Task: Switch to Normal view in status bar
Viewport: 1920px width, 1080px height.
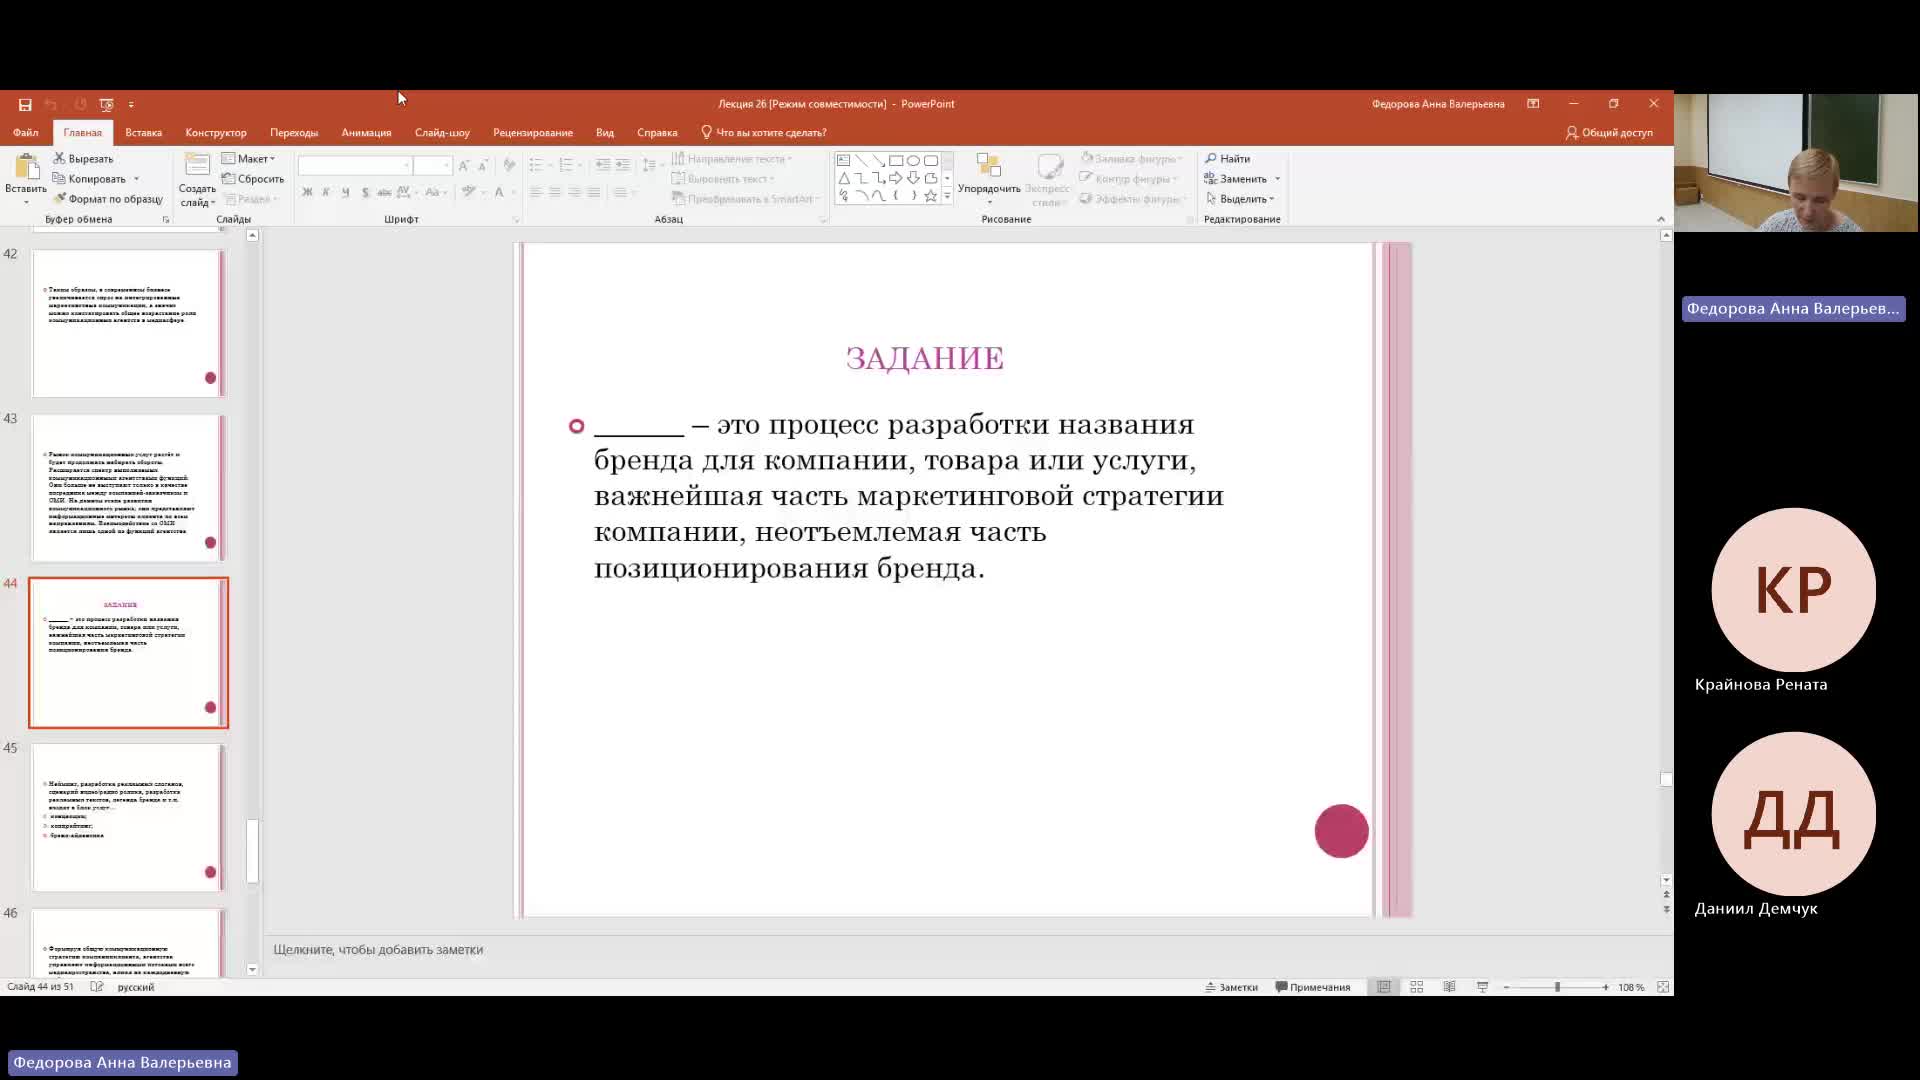Action: pyautogui.click(x=1384, y=987)
